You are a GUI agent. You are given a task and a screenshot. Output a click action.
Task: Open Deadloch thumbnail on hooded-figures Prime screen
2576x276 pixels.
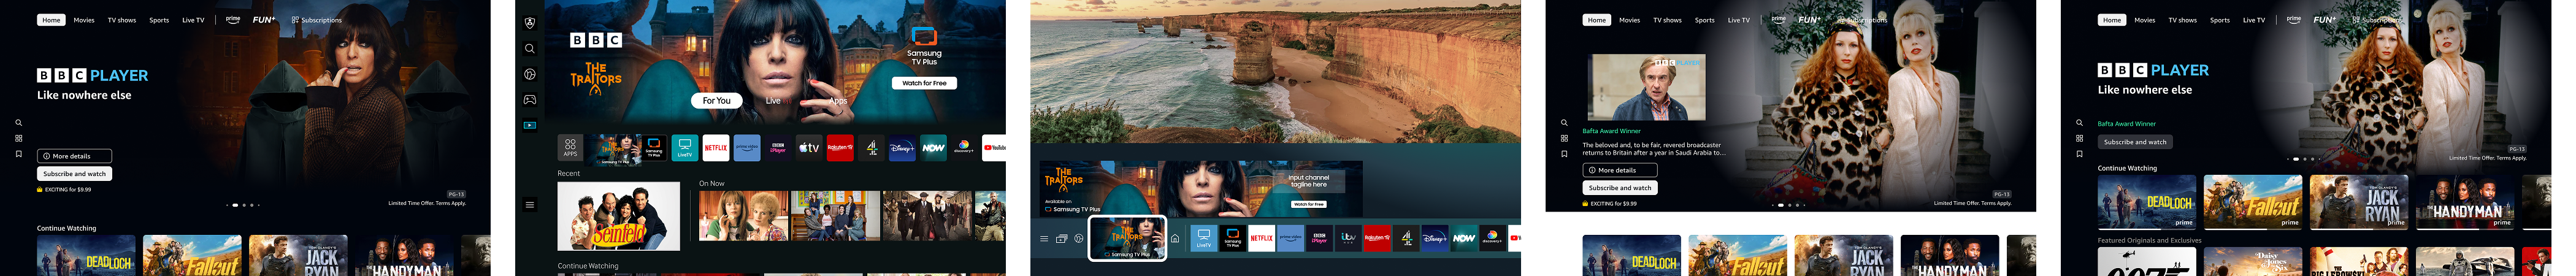(x=86, y=256)
